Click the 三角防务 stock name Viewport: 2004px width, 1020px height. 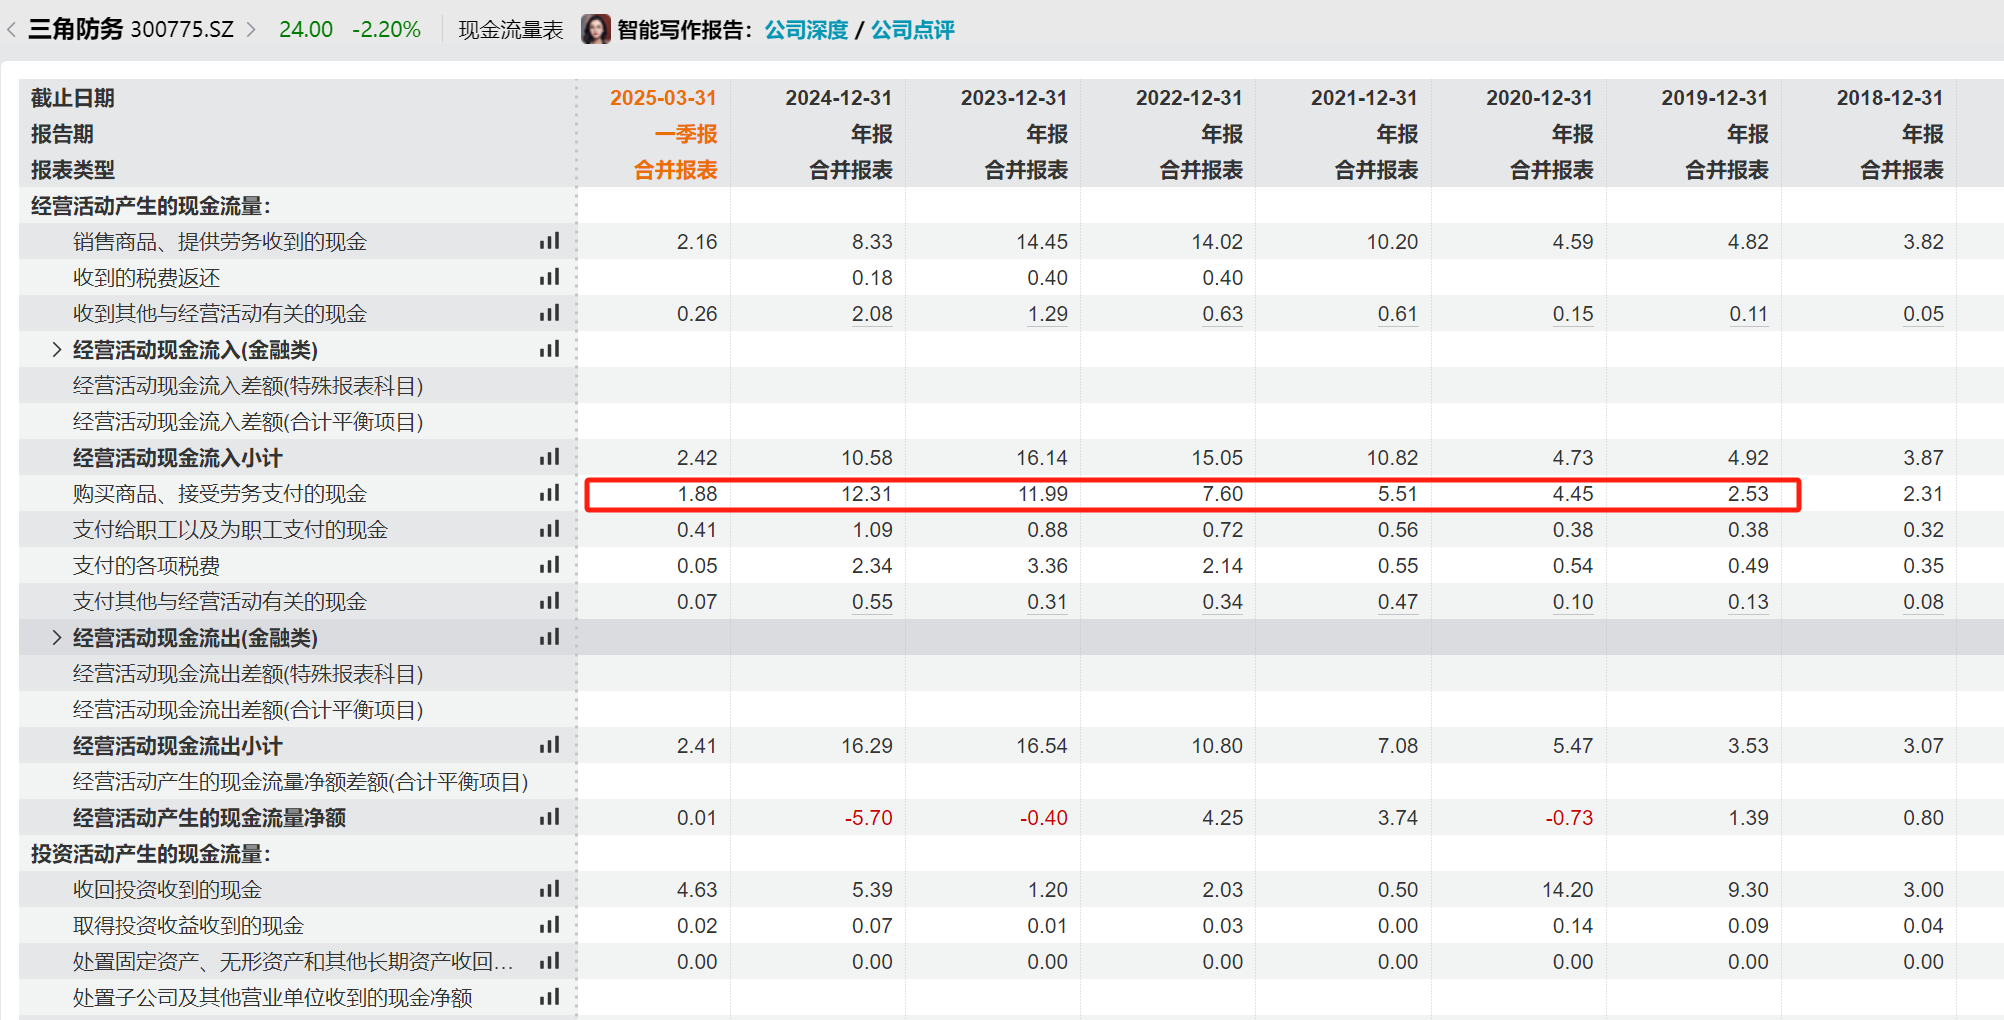pos(76,29)
